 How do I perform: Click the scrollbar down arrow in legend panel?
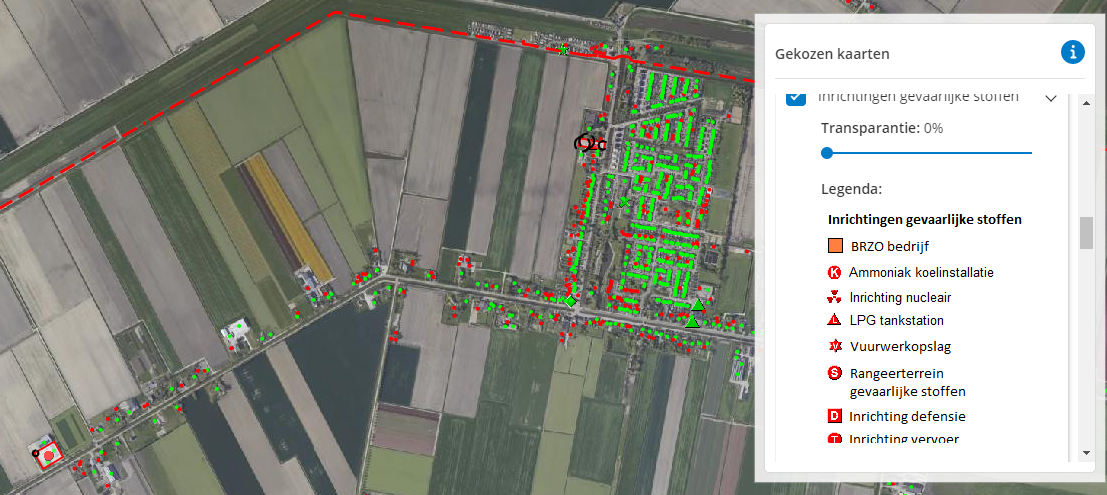(1086, 453)
